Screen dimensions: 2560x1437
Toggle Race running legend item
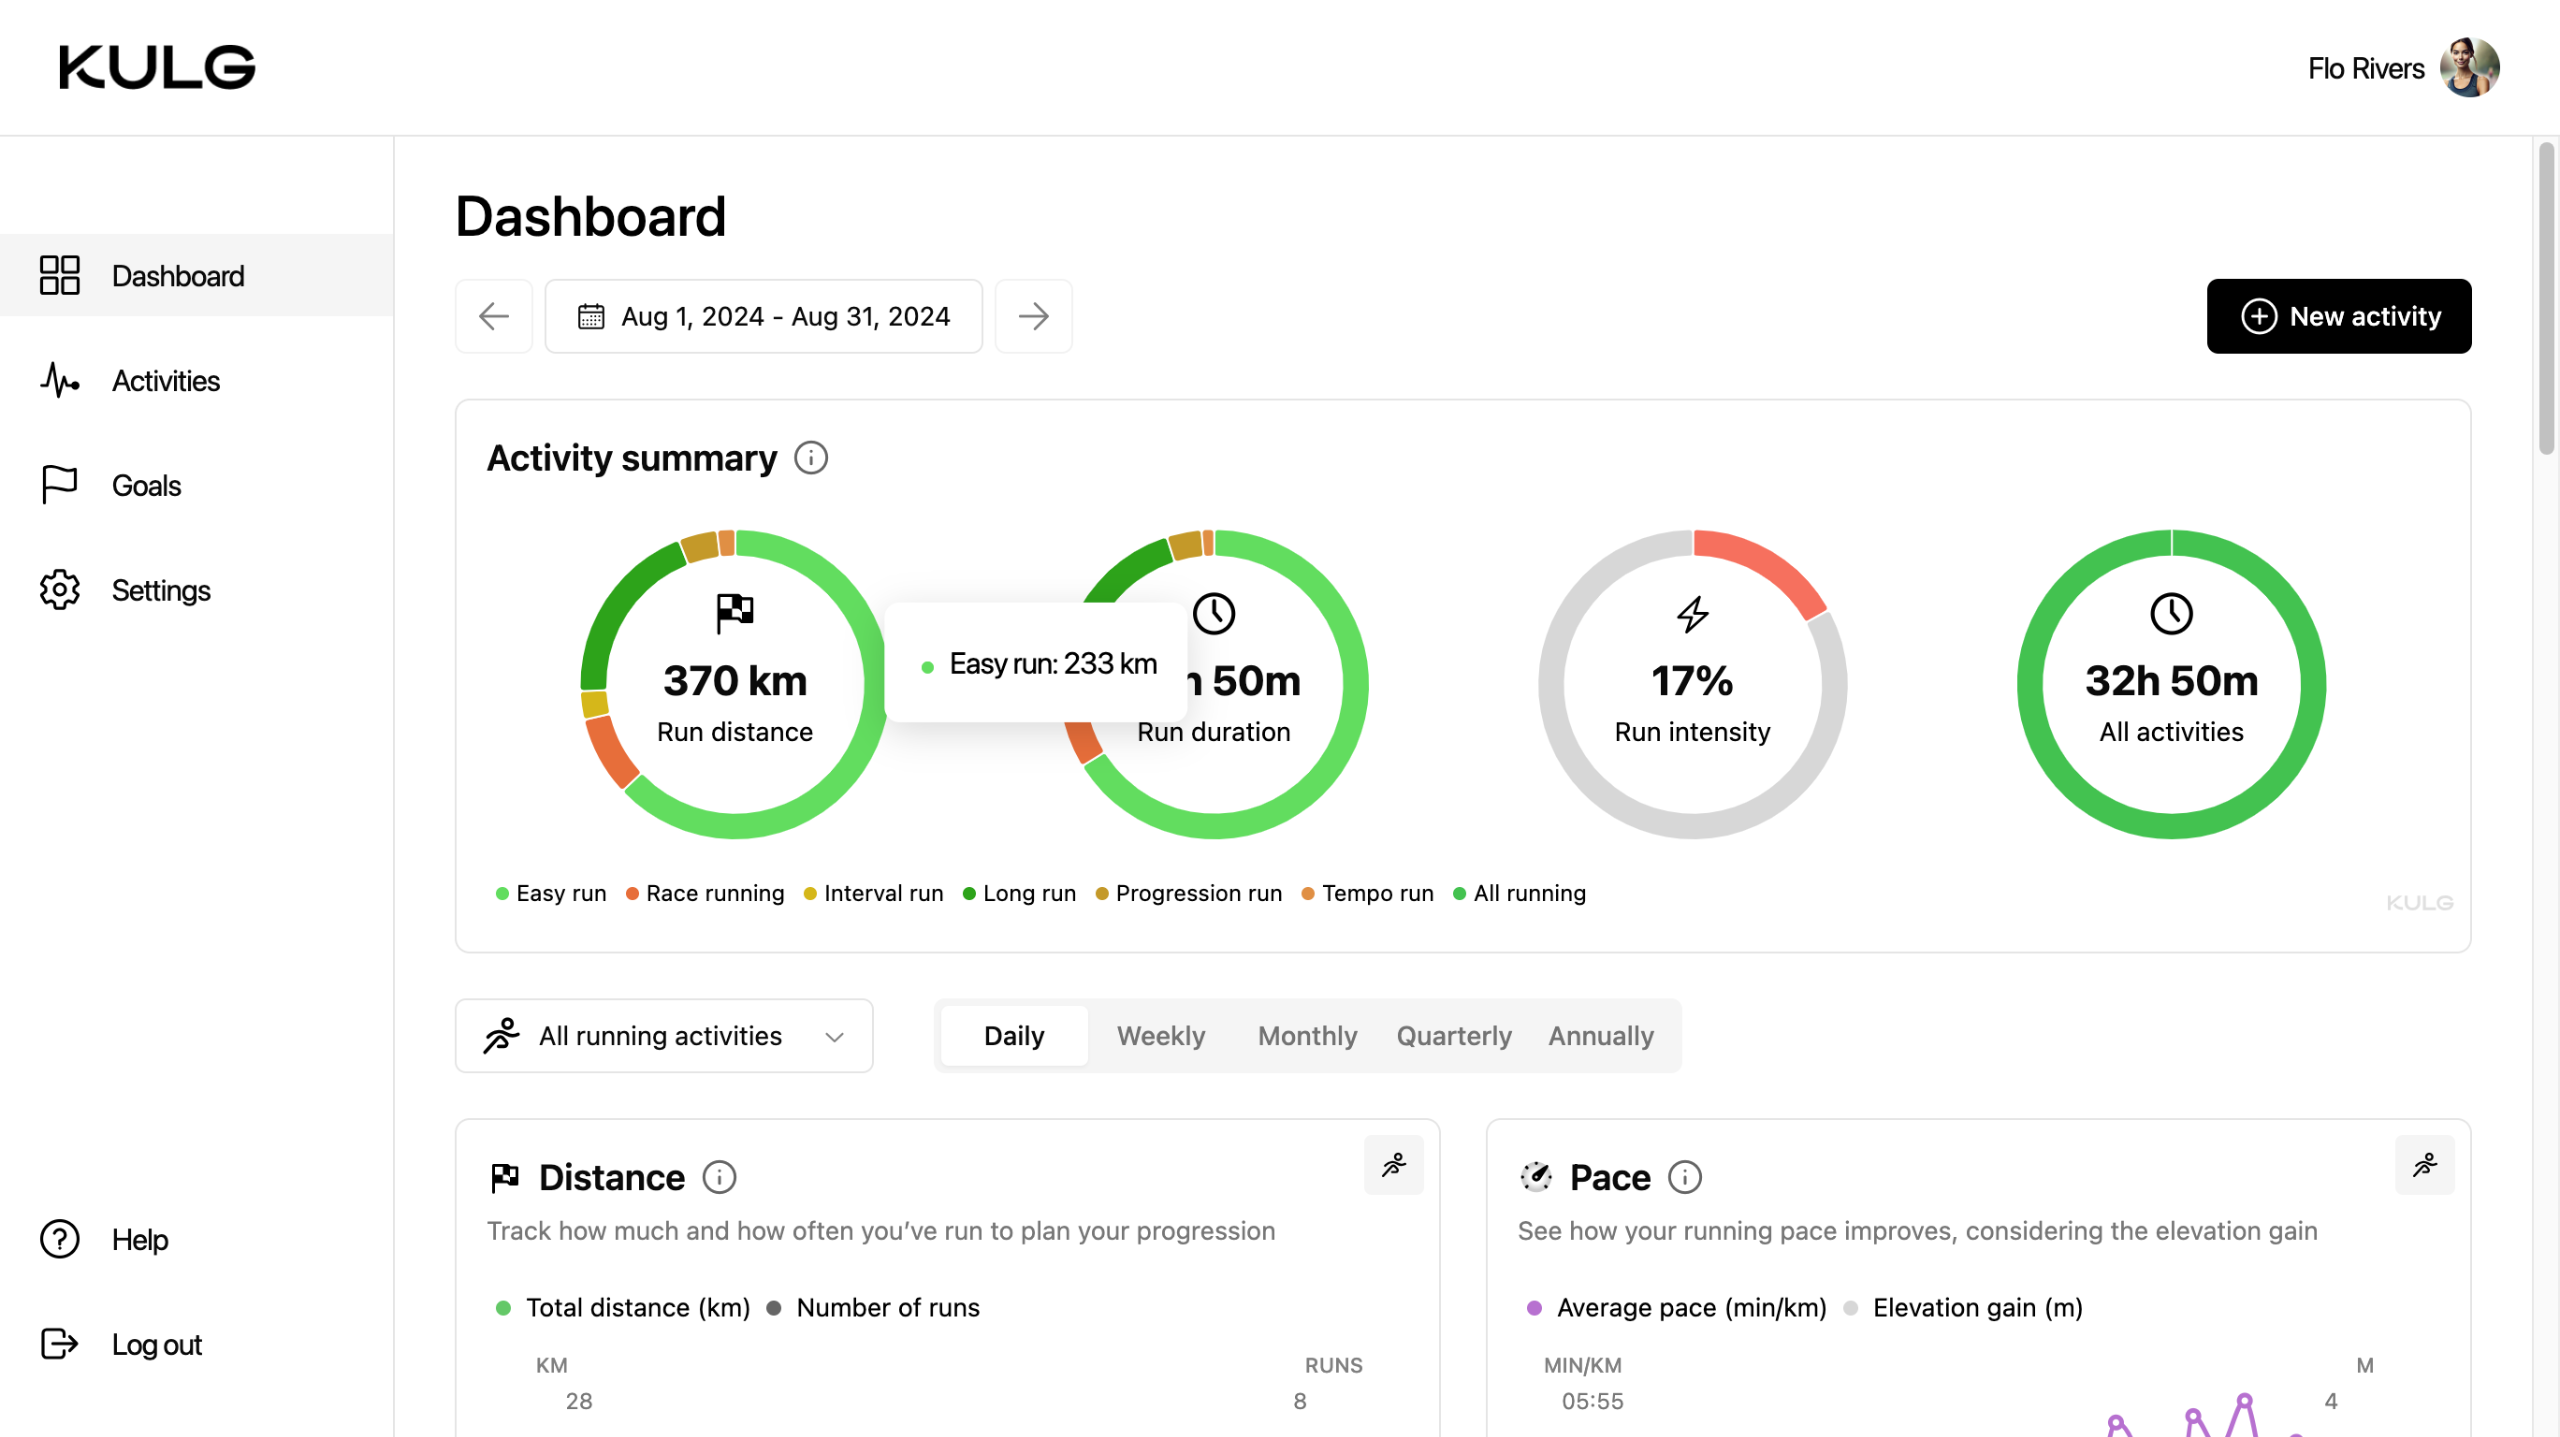coord(705,893)
